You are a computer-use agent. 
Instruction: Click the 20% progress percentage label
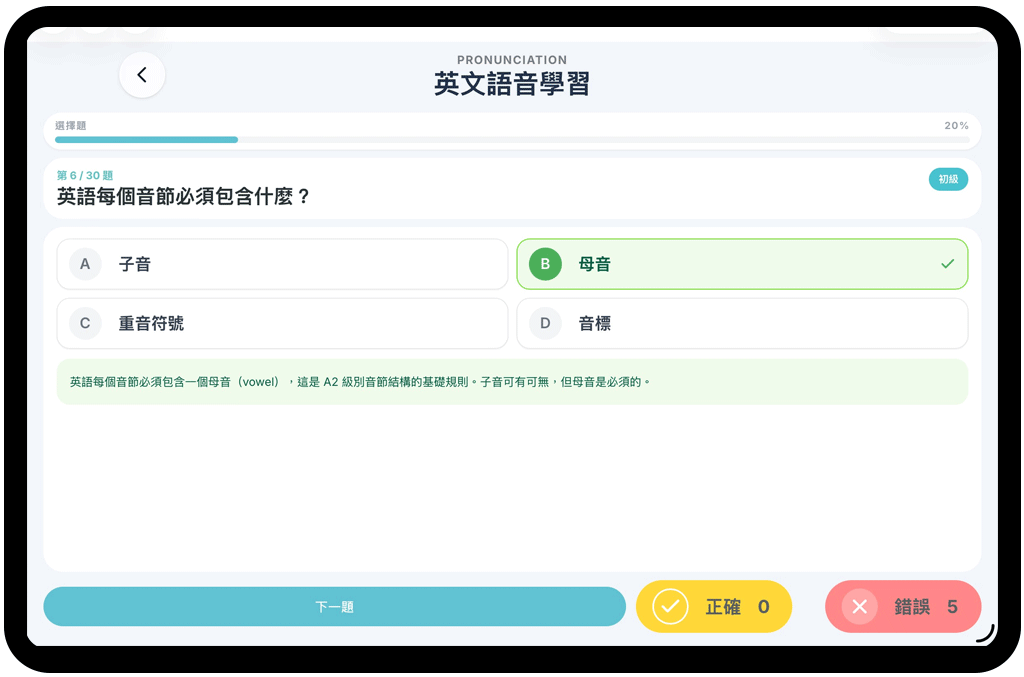956,125
